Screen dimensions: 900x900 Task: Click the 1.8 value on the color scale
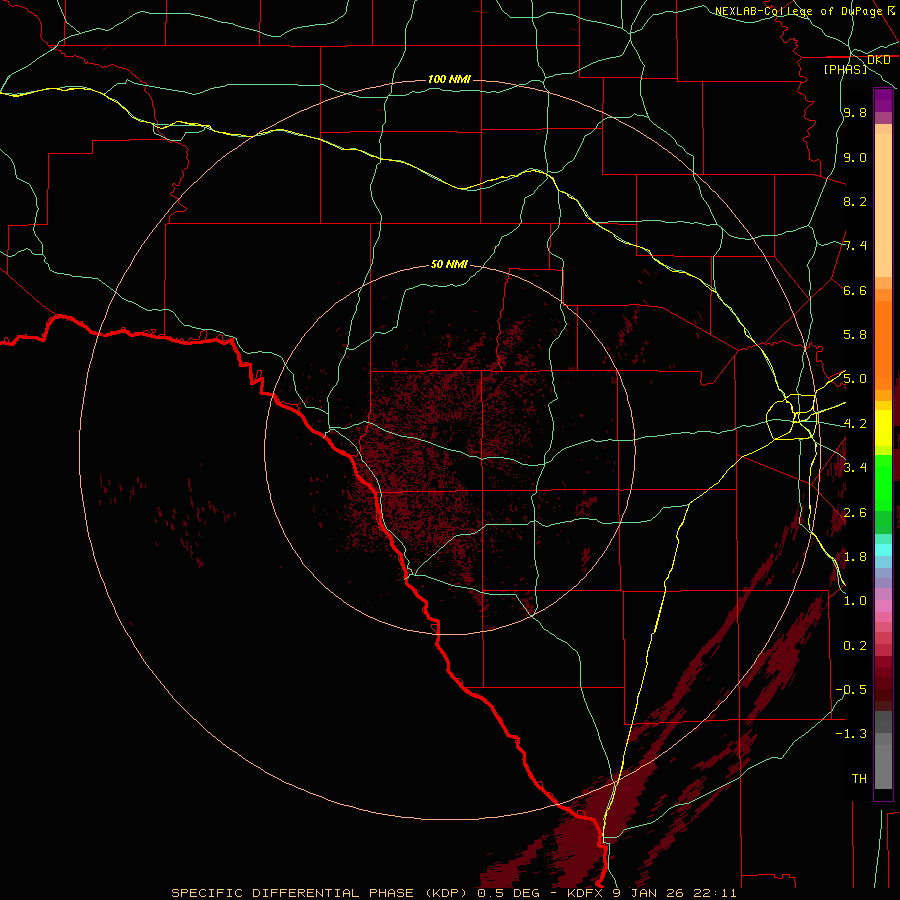click(855, 557)
